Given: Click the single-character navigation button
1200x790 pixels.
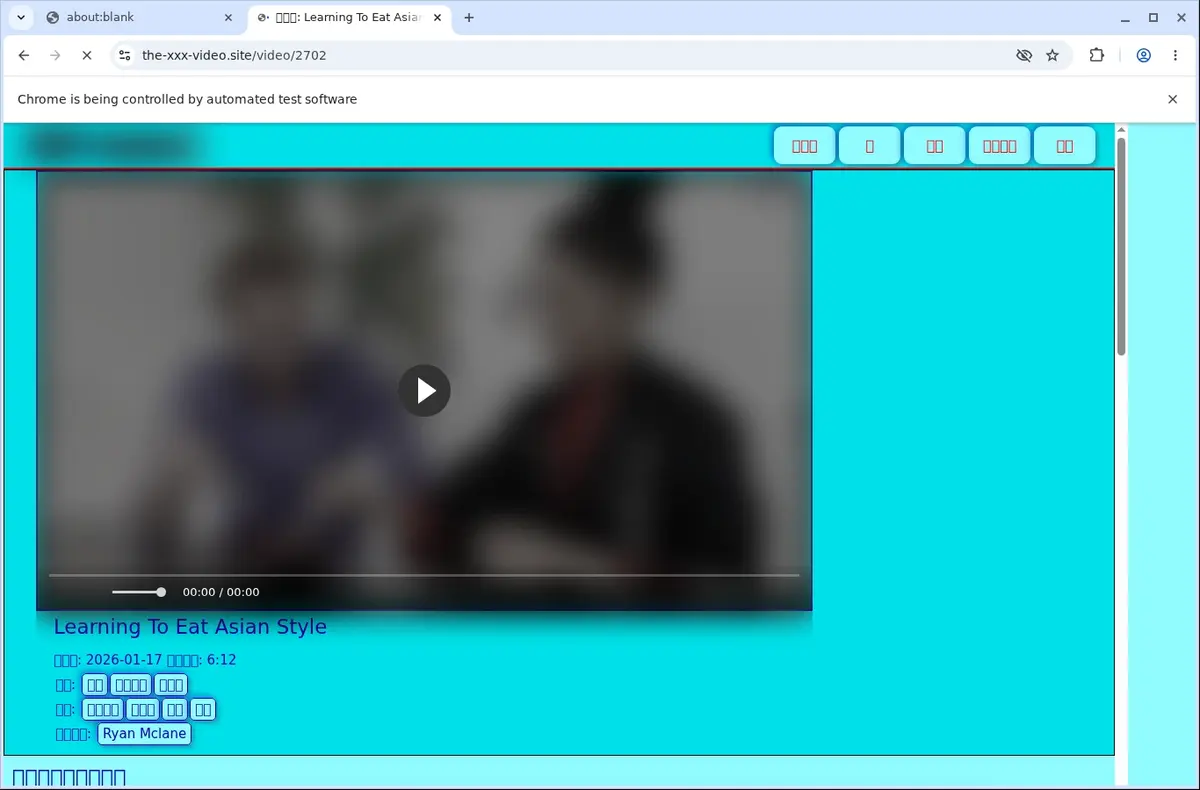Looking at the screenshot, I should click(869, 146).
